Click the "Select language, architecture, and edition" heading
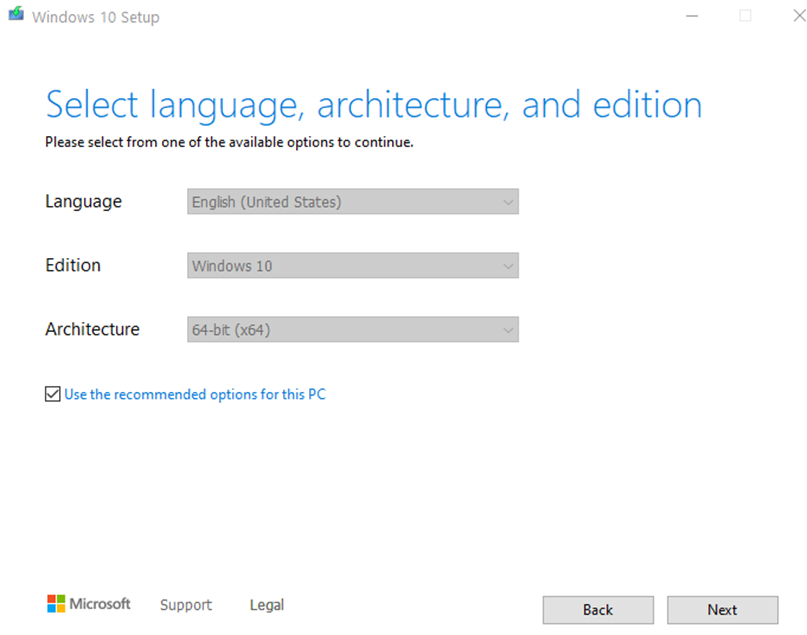Image resolution: width=807 pixels, height=635 pixels. [373, 105]
